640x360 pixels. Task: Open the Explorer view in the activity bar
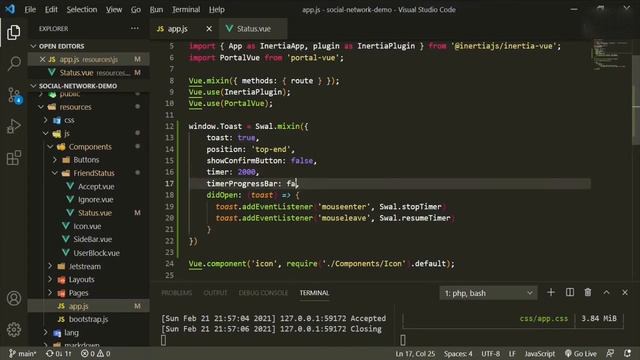tap(13, 32)
